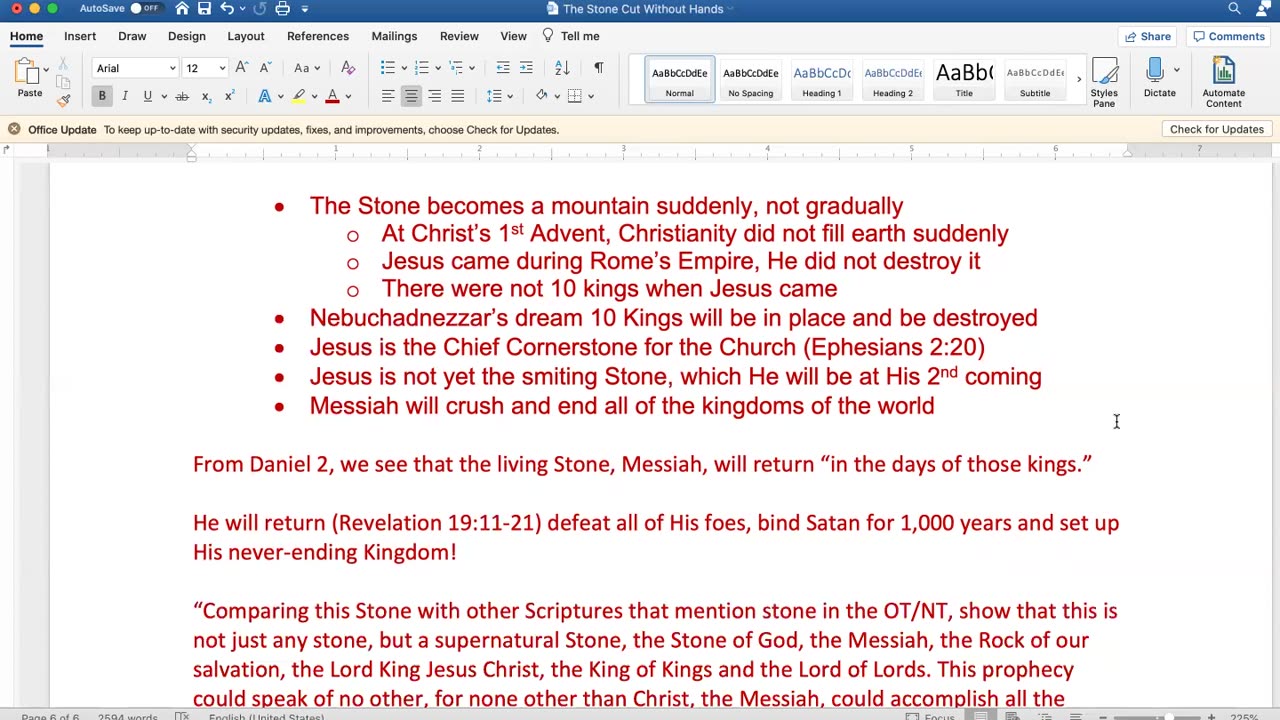Open the Mailings tab
The width and height of the screenshot is (1280, 720).
394,36
